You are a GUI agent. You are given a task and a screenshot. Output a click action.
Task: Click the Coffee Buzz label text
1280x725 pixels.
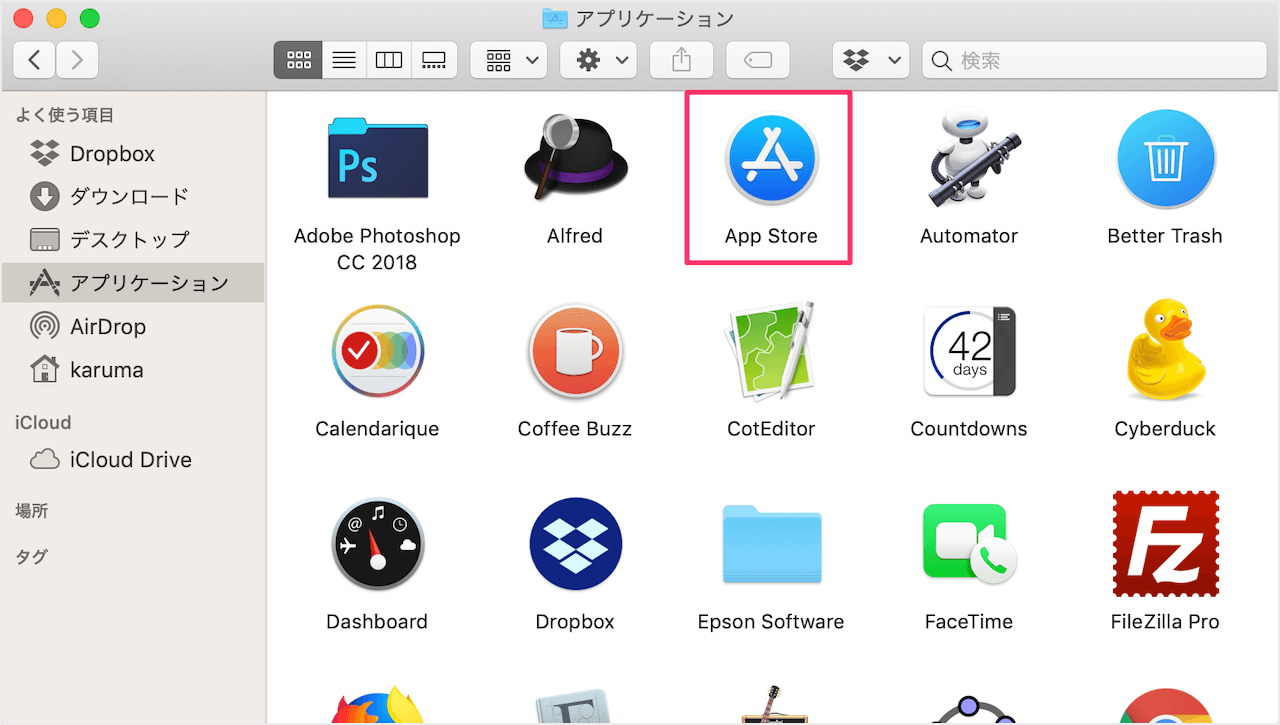(575, 429)
